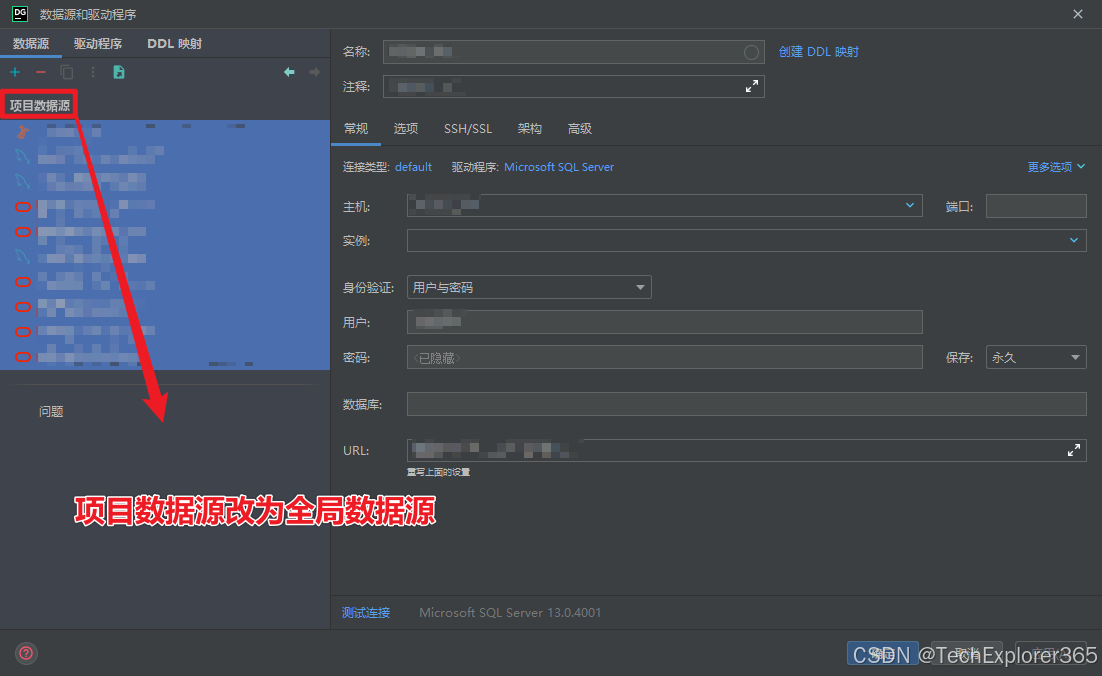1102x676 pixels.
Task: Open the SSH/SSL tab
Action: [x=468, y=129]
